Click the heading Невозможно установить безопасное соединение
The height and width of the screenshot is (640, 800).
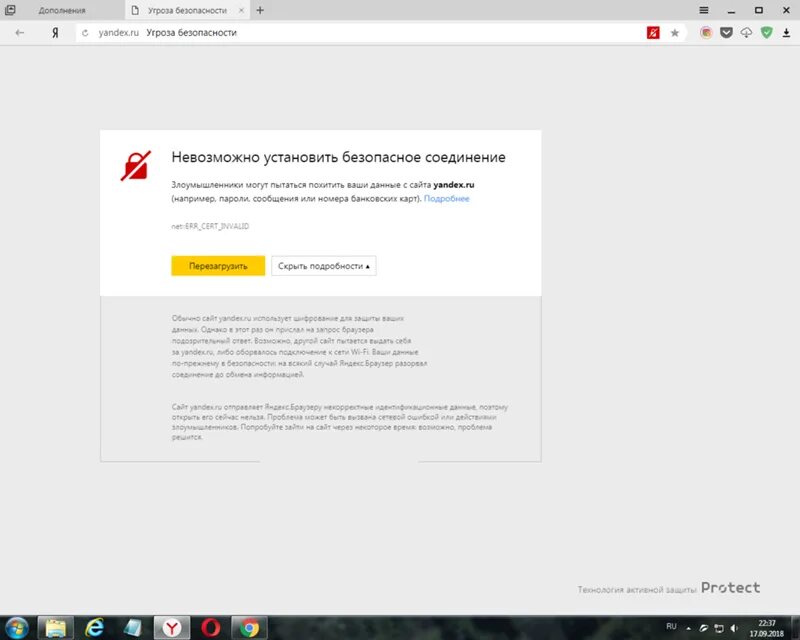[338, 157]
